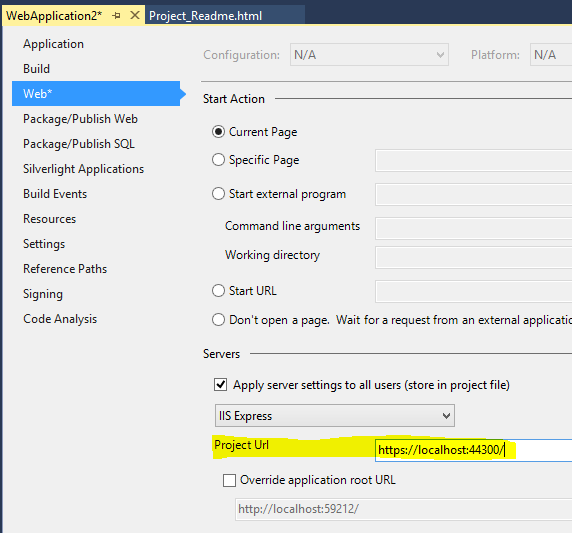The height and width of the screenshot is (533, 572).
Task: Open the Configuration dropdown
Action: [369, 55]
